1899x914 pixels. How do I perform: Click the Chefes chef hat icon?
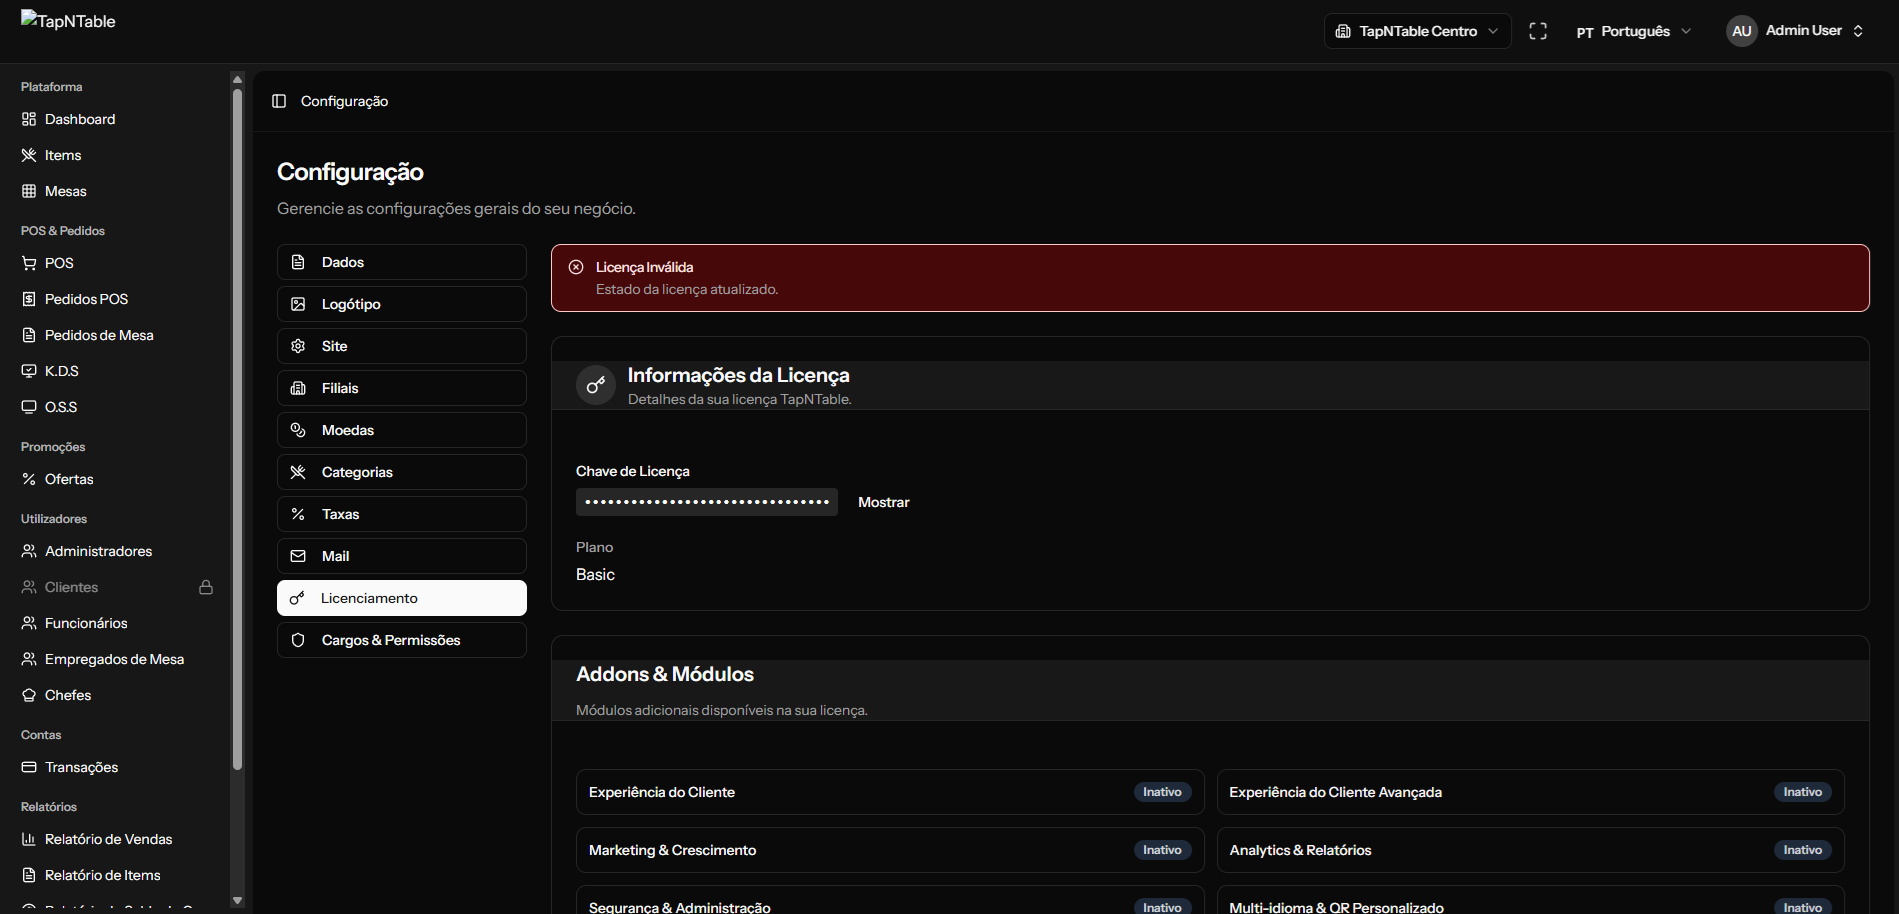[29, 695]
